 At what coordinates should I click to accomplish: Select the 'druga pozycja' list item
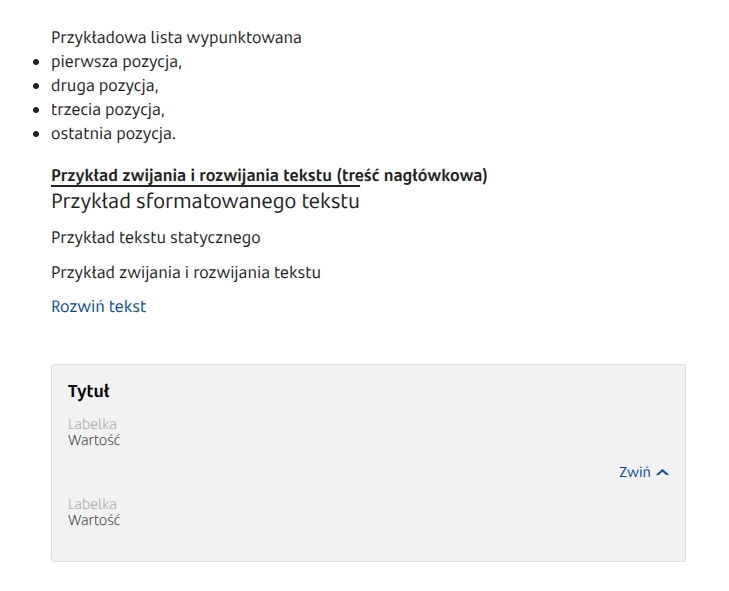coord(105,86)
